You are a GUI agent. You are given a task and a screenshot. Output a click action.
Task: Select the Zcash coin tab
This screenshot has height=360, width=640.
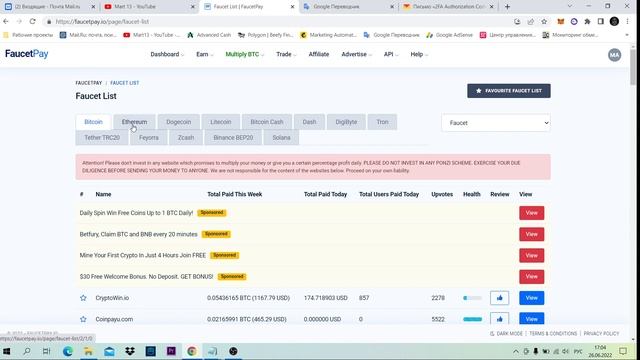(x=186, y=138)
